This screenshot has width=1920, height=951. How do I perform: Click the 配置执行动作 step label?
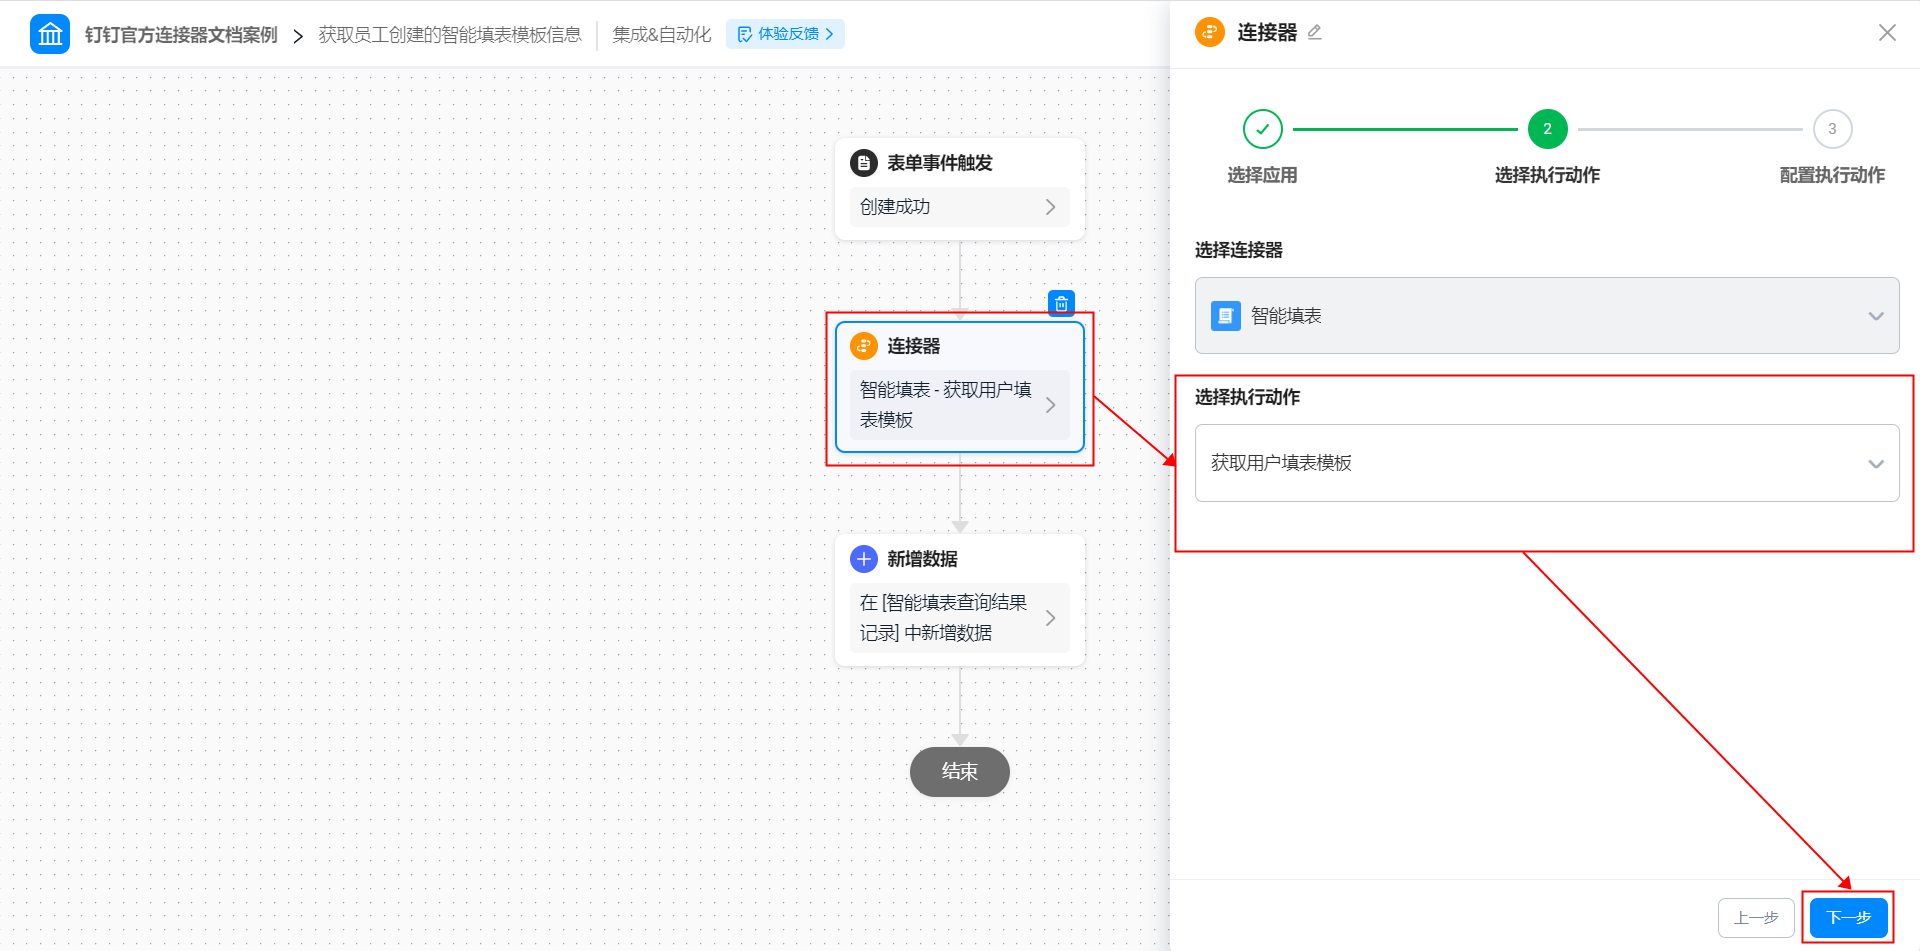(x=1832, y=175)
